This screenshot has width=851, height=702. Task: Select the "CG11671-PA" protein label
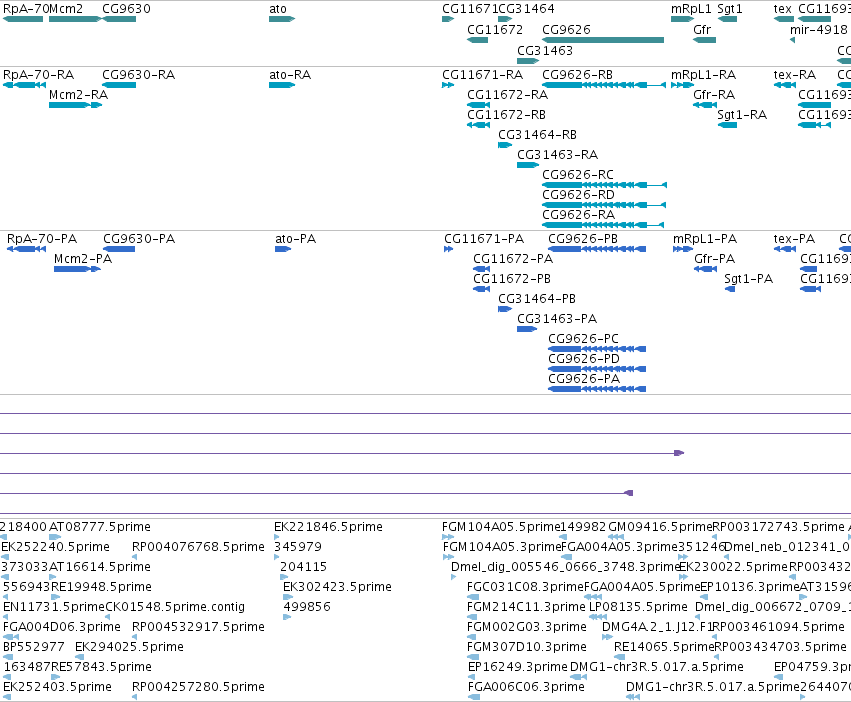(x=484, y=238)
